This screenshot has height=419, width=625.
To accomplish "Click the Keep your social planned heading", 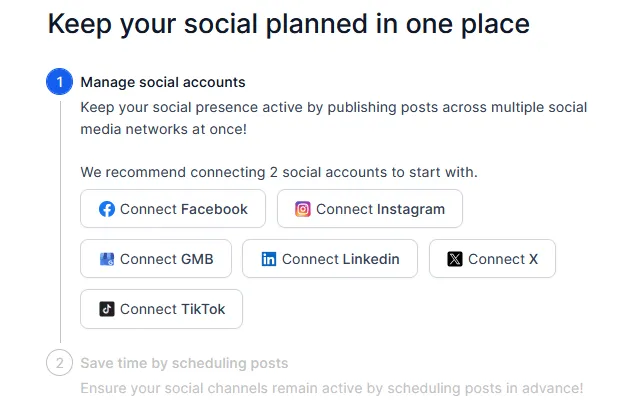I will point(289,24).
